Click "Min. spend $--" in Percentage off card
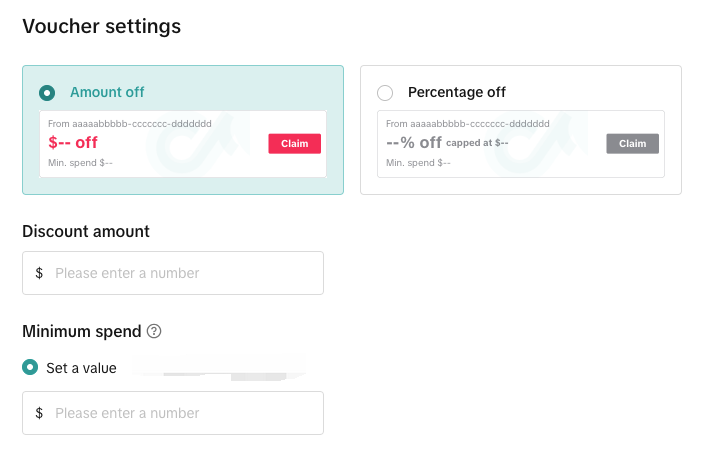The width and height of the screenshot is (704, 451). pyautogui.click(x=418, y=163)
